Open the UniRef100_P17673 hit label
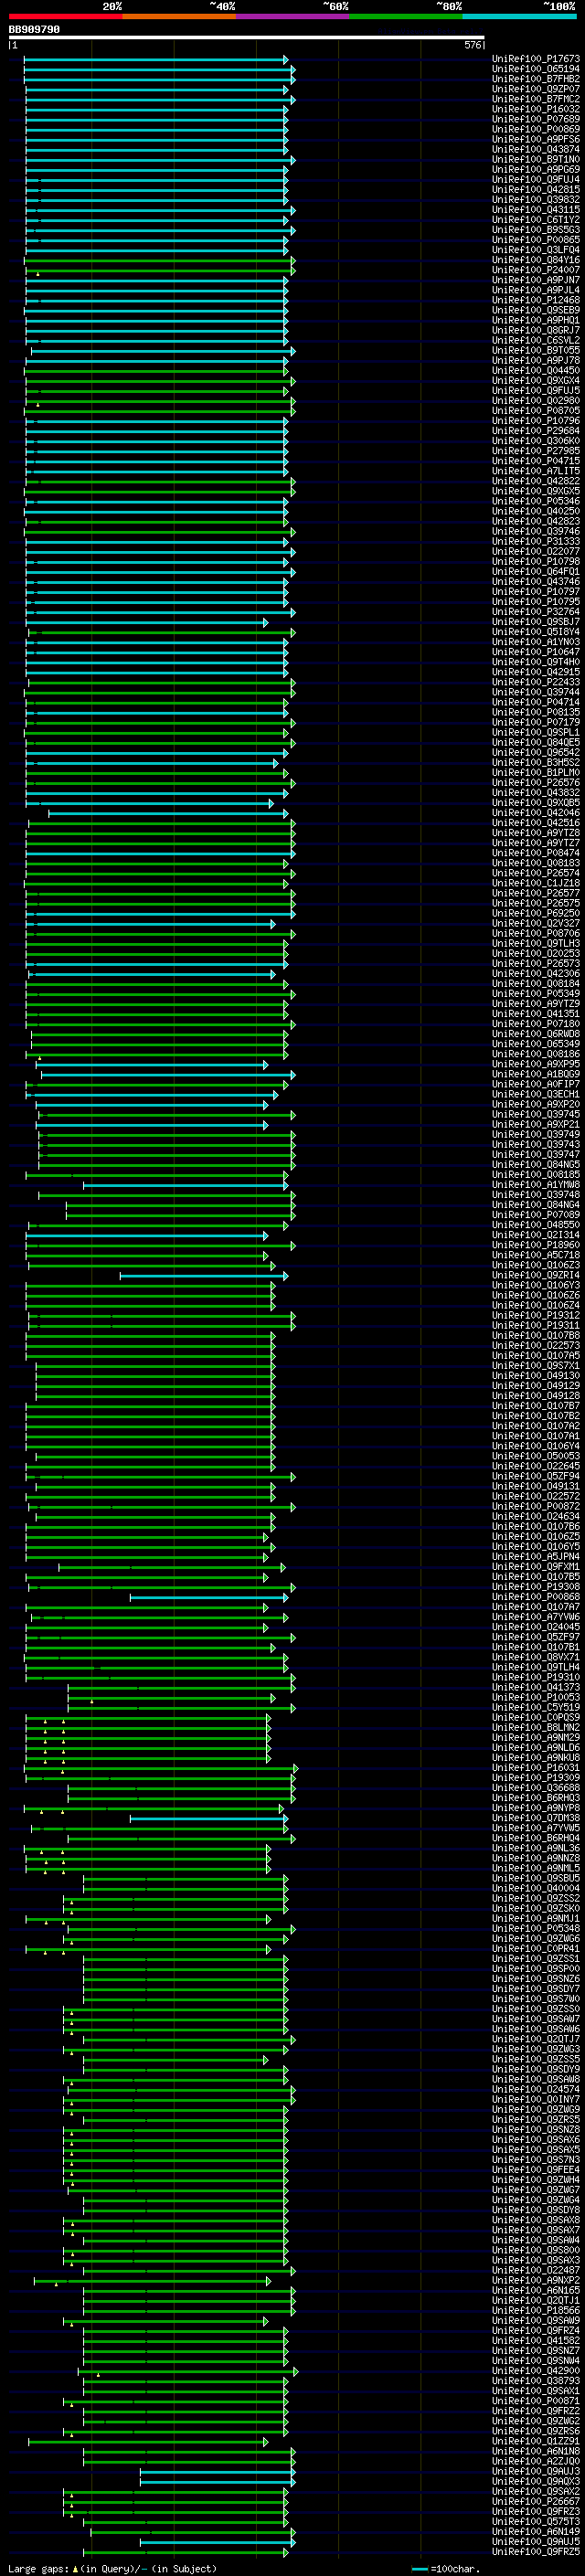The image size is (585, 2576). [x=536, y=59]
